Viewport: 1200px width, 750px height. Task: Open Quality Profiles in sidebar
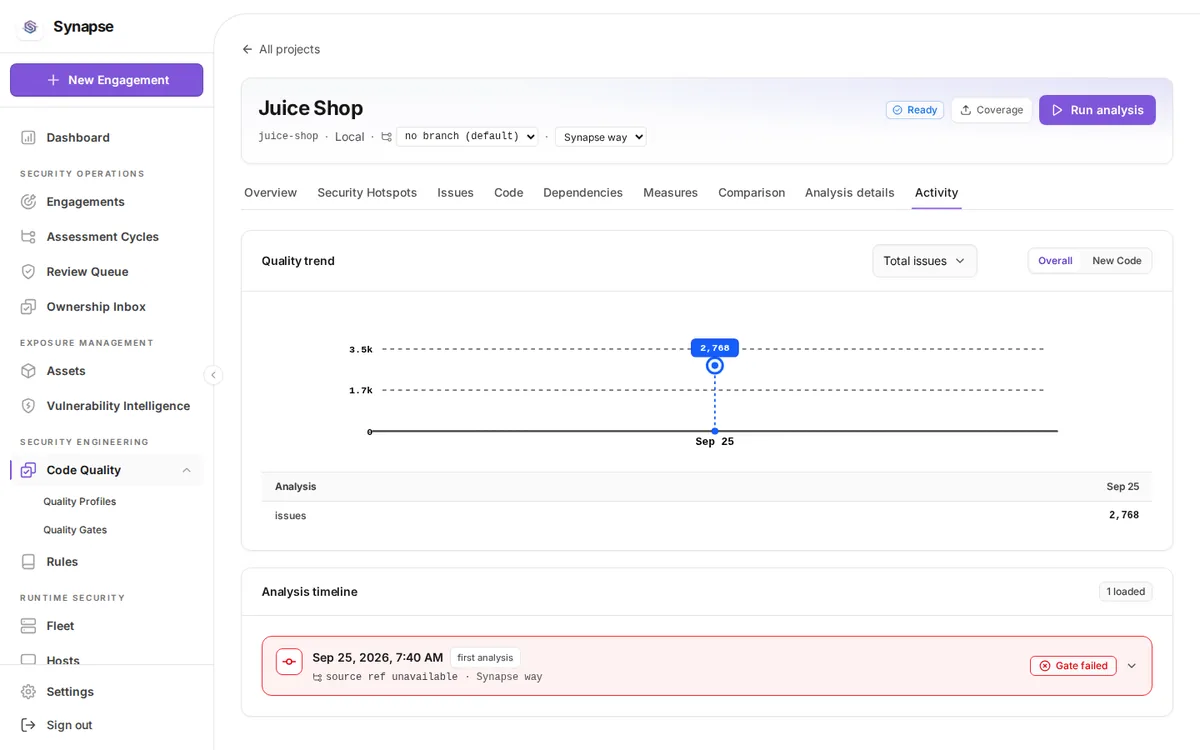tap(80, 502)
